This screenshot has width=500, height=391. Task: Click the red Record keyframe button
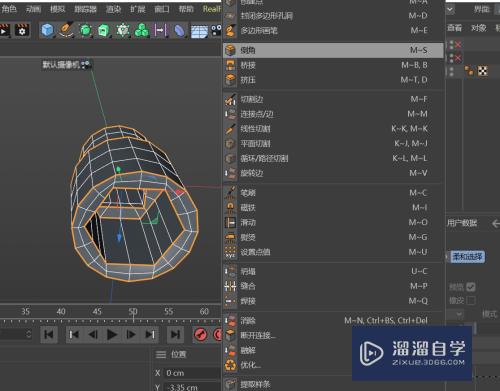tap(200, 334)
